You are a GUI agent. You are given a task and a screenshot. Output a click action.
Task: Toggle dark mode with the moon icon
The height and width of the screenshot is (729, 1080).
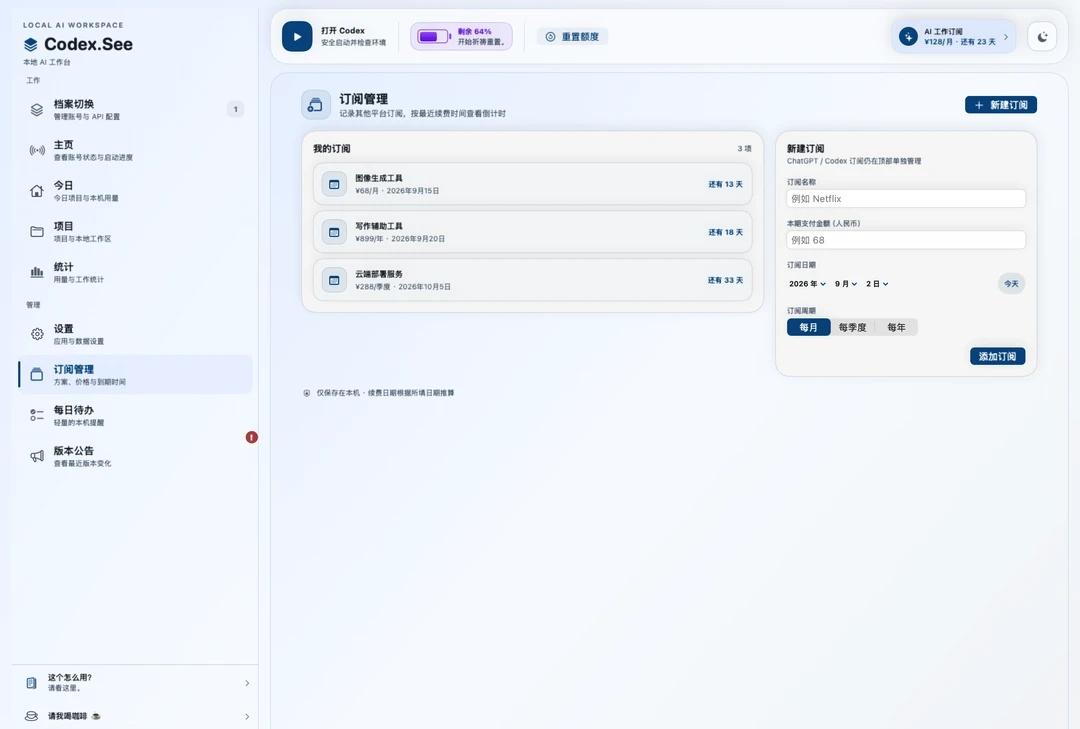click(1042, 37)
